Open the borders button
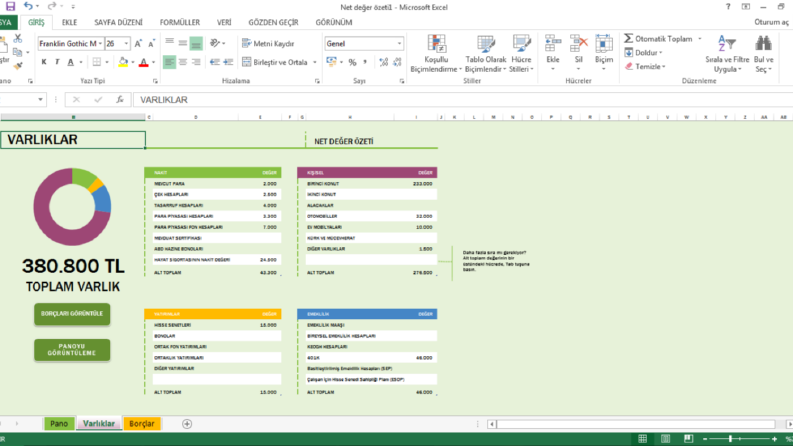 tap(97, 62)
